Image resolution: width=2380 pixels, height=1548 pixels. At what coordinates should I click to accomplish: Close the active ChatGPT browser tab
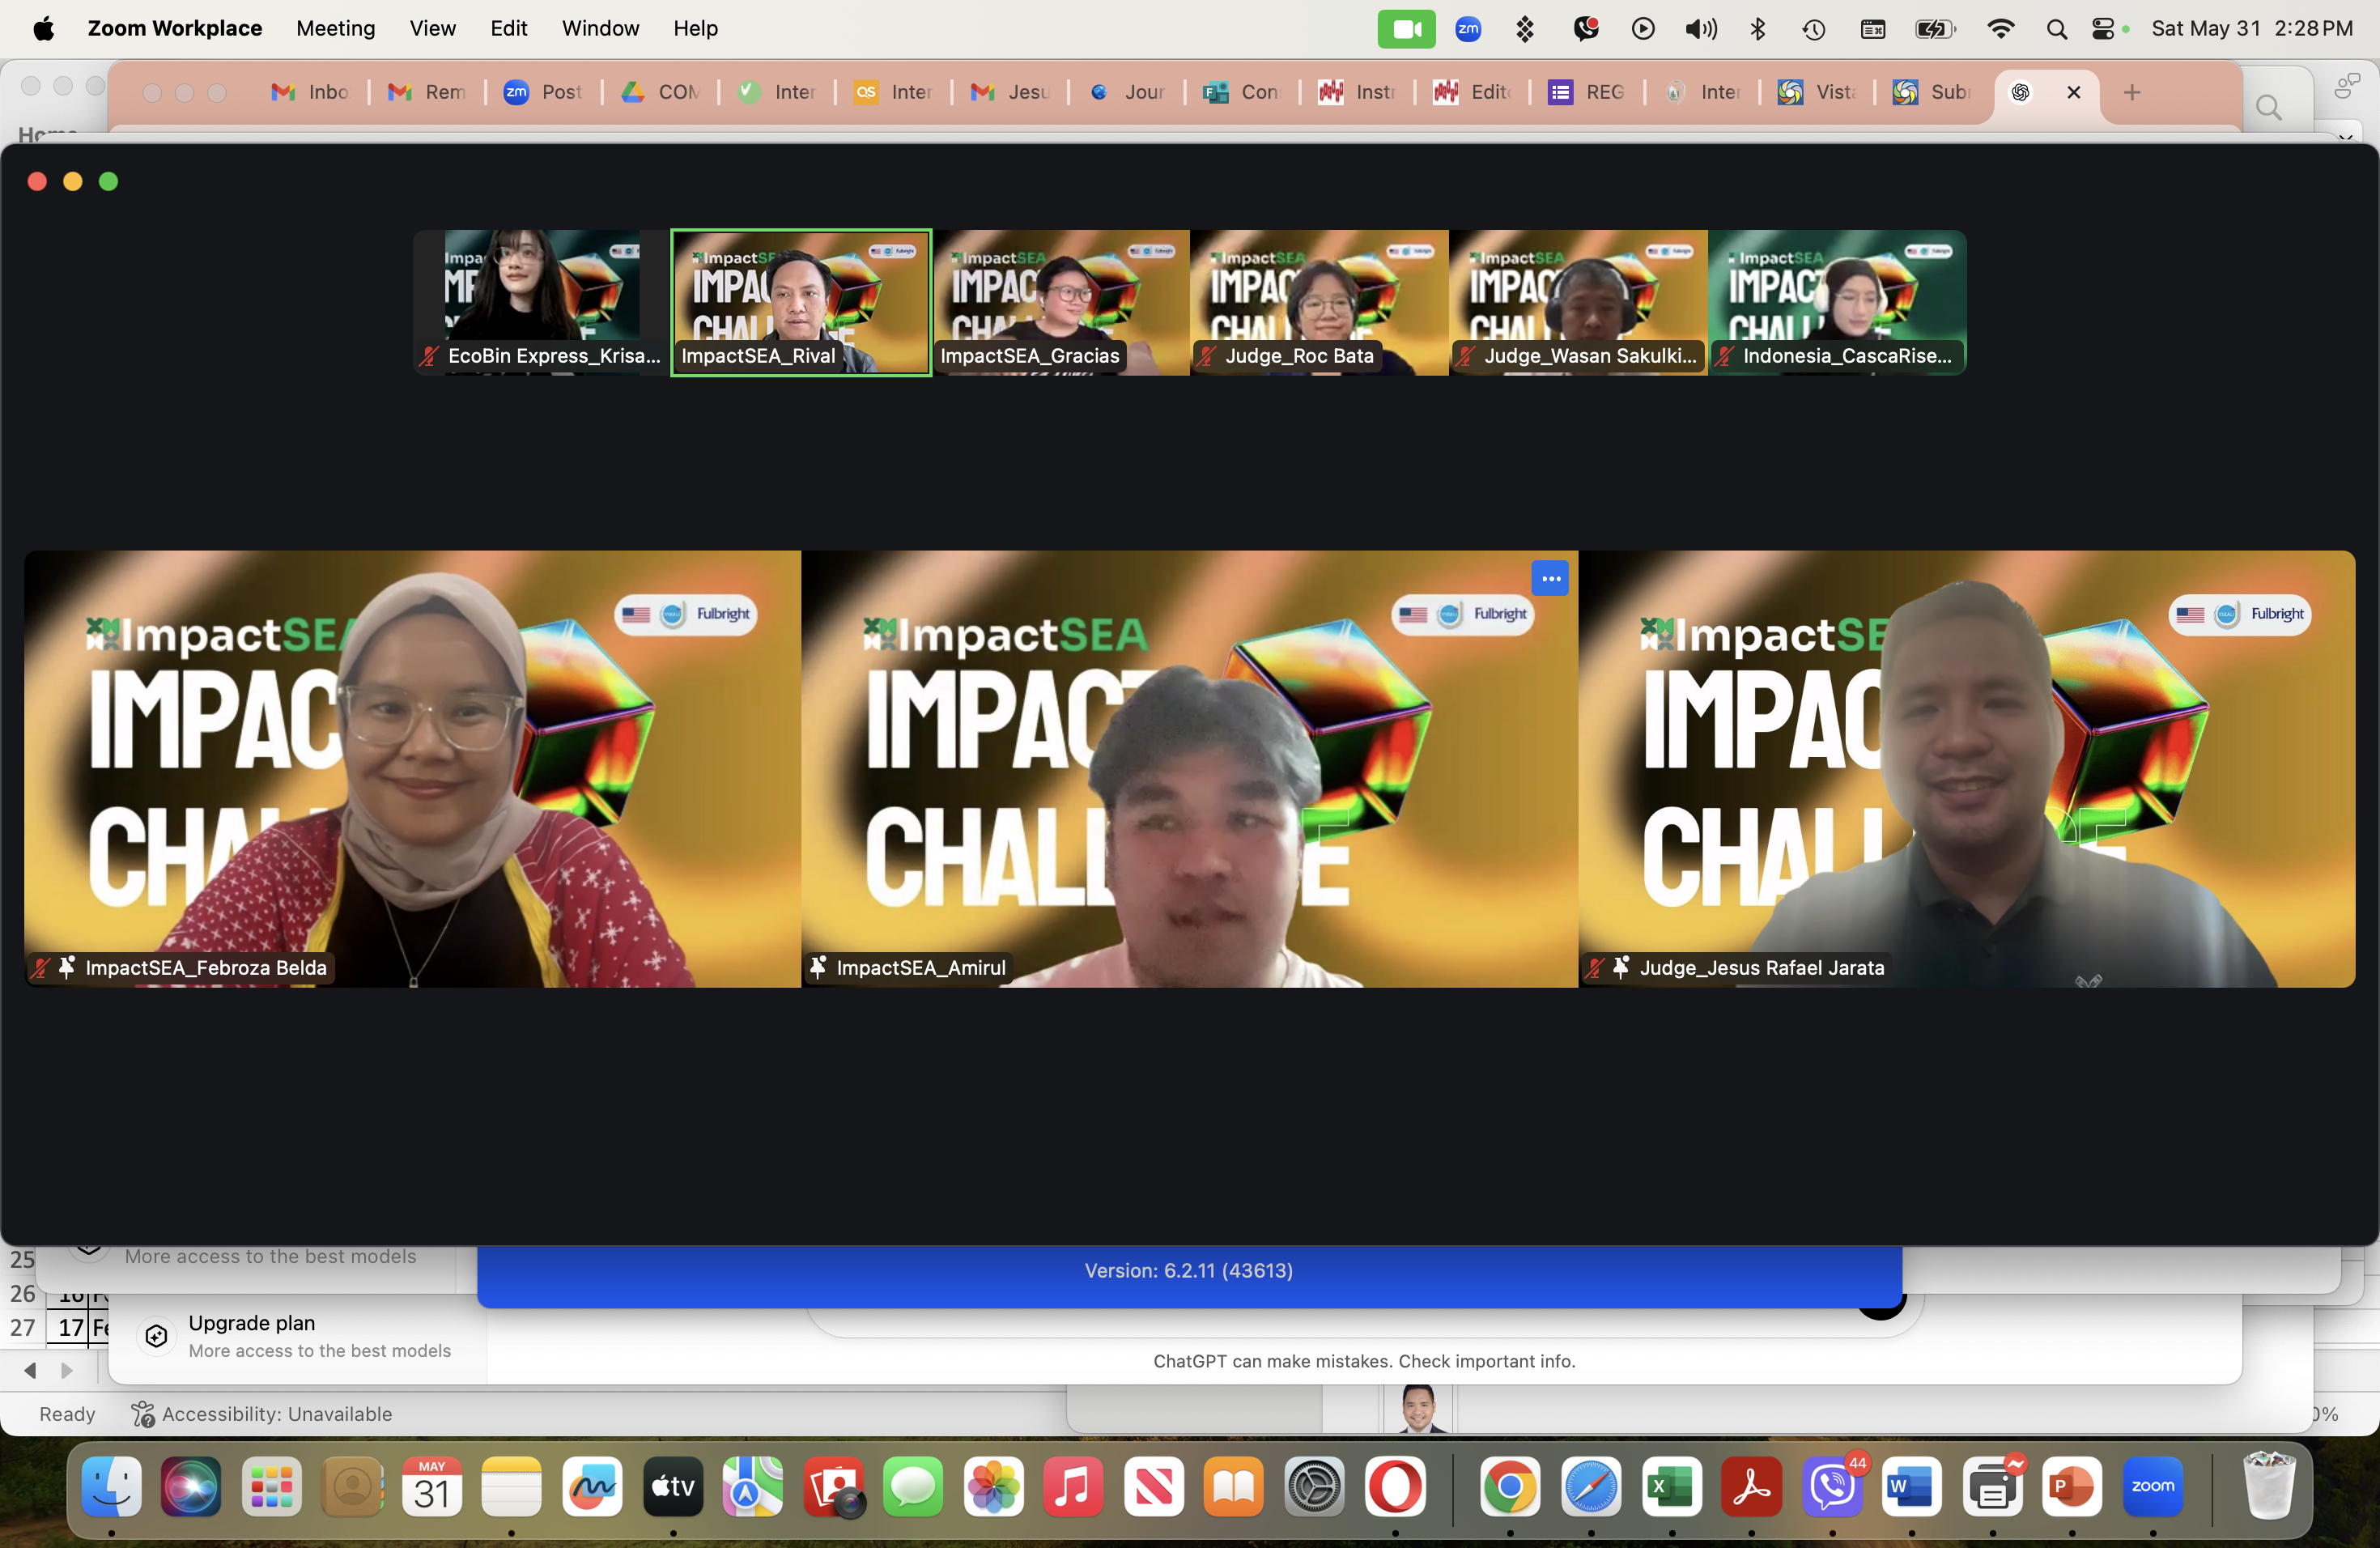pyautogui.click(x=2073, y=93)
